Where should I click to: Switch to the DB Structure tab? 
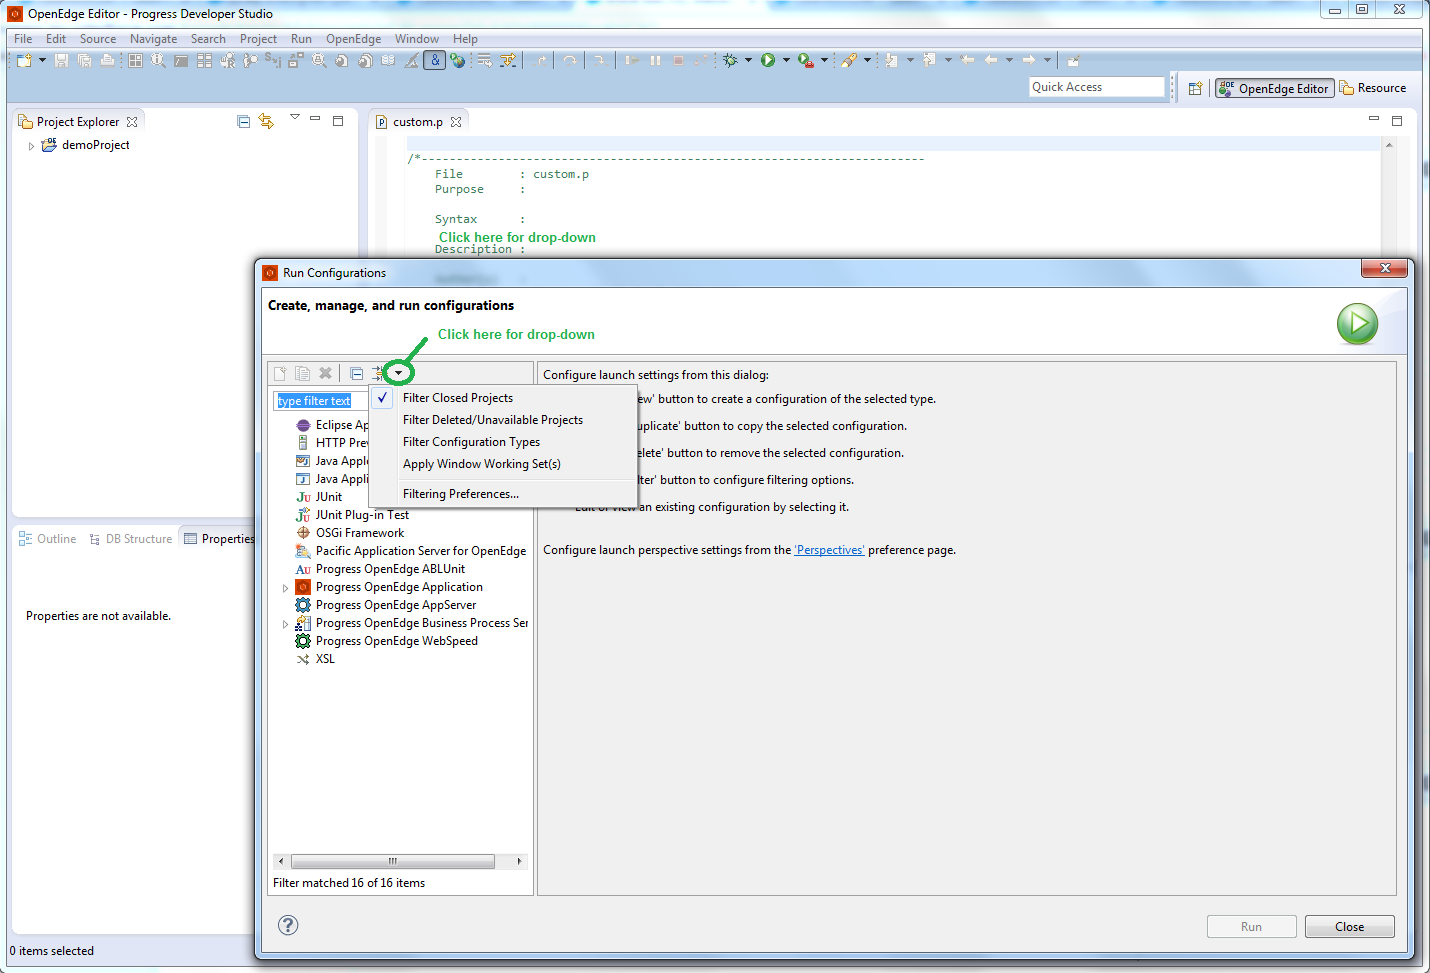130,539
